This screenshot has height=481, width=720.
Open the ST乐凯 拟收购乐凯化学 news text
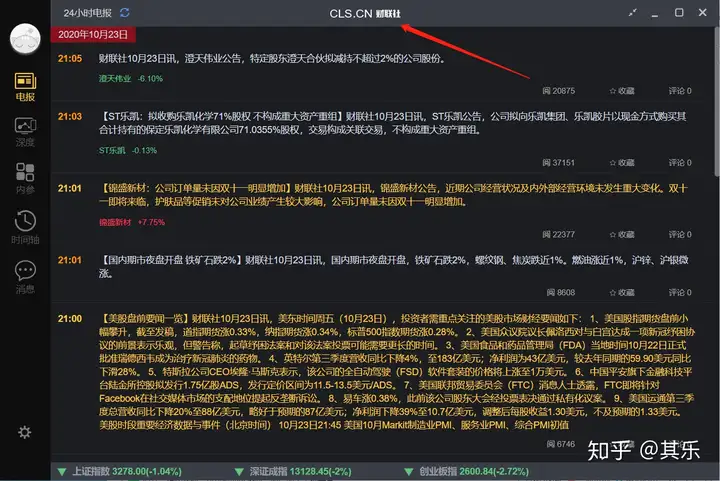pyautogui.click(x=393, y=123)
